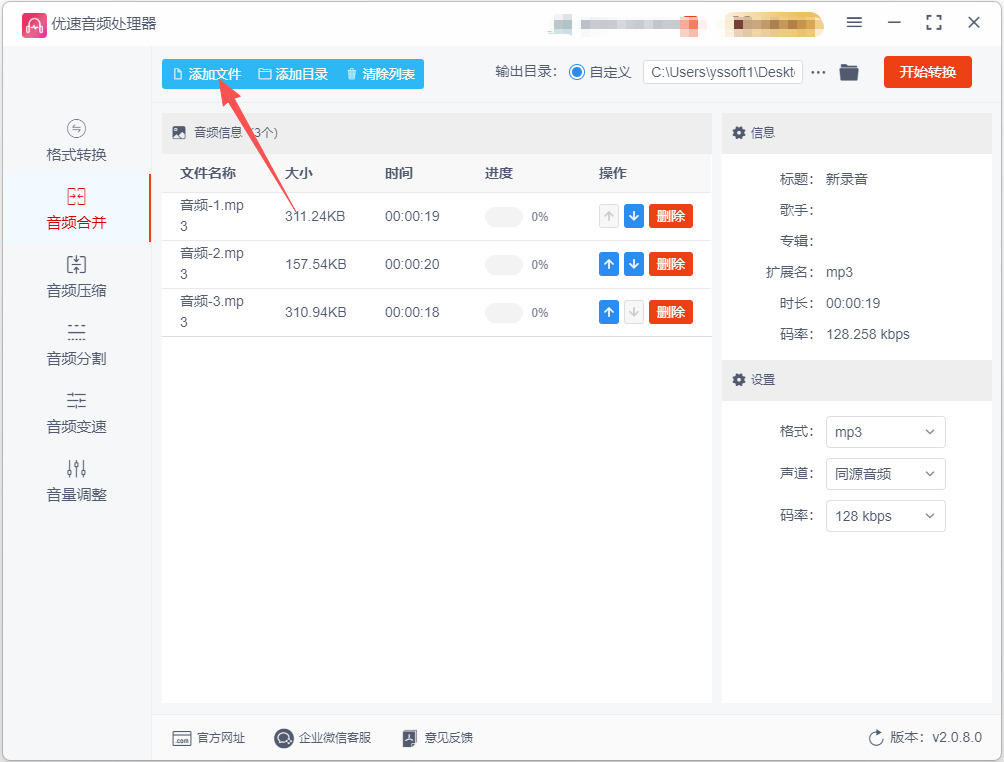1004x762 pixels.
Task: Delete 音频-2.mp3 with 删除 button
Action: pyautogui.click(x=670, y=264)
